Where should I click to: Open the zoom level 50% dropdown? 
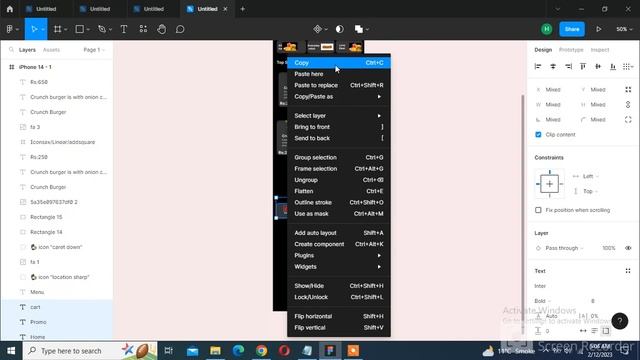coord(624,29)
